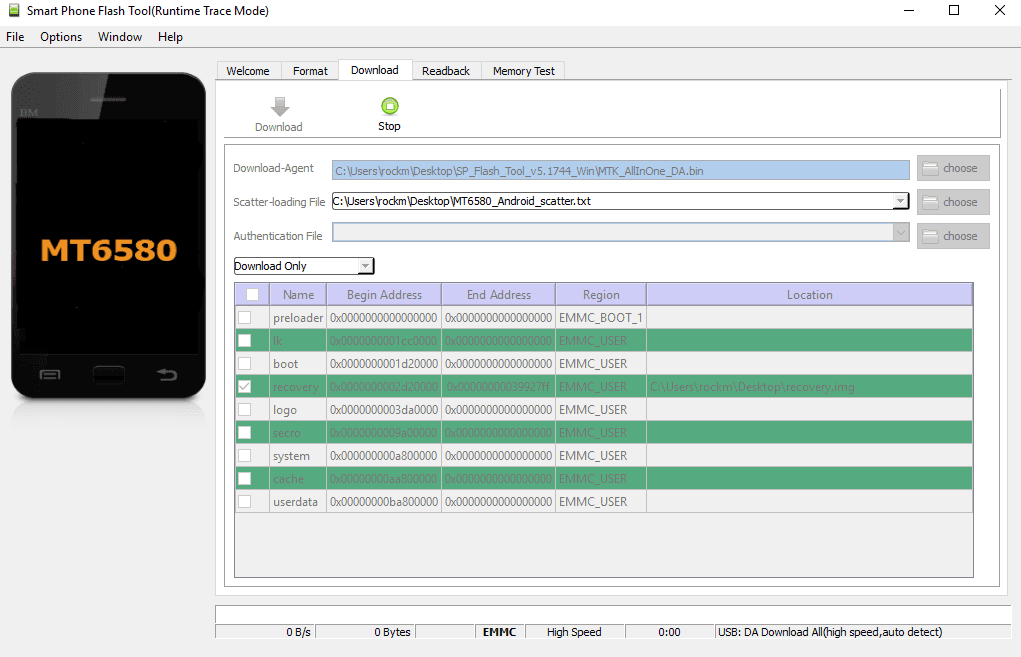The width and height of the screenshot is (1021, 657).
Task: Click the 'boot' name cell
Action: 298,363
